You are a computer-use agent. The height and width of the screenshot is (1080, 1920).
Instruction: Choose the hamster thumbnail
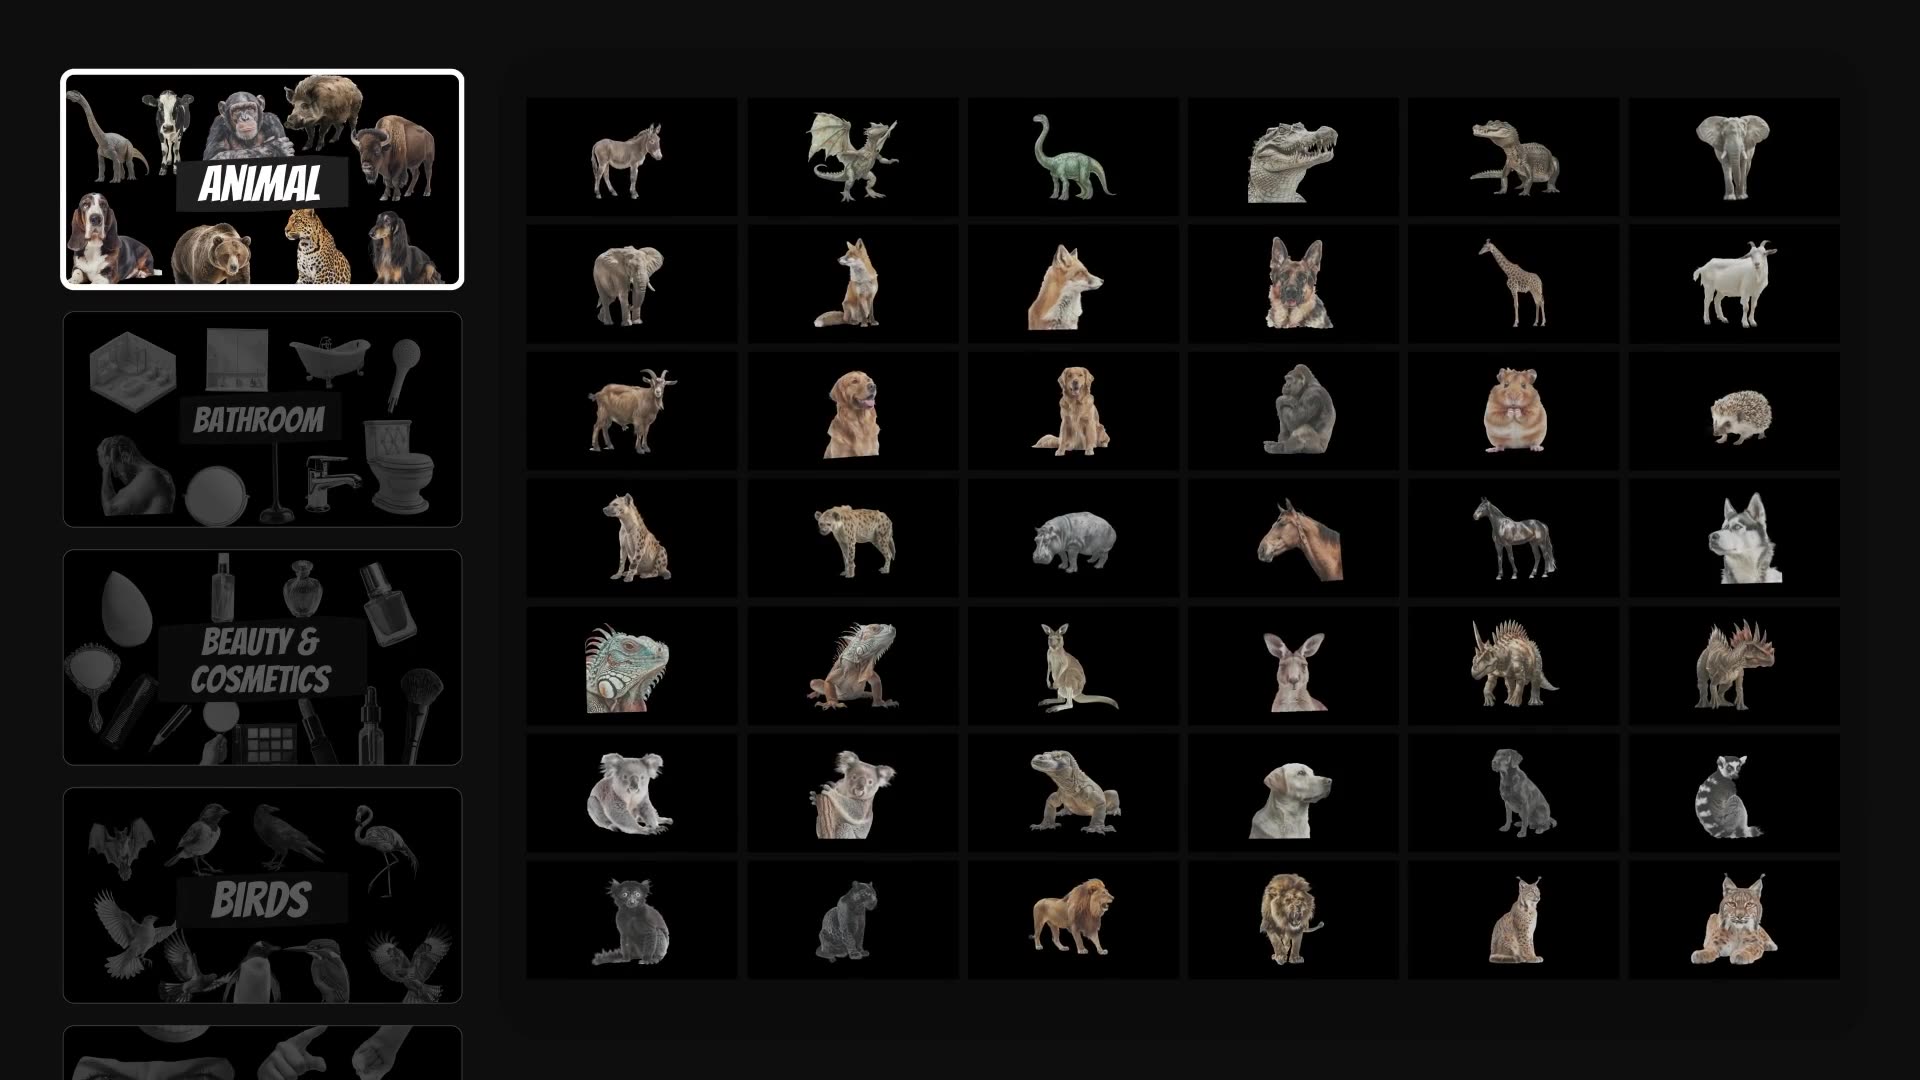(1514, 411)
